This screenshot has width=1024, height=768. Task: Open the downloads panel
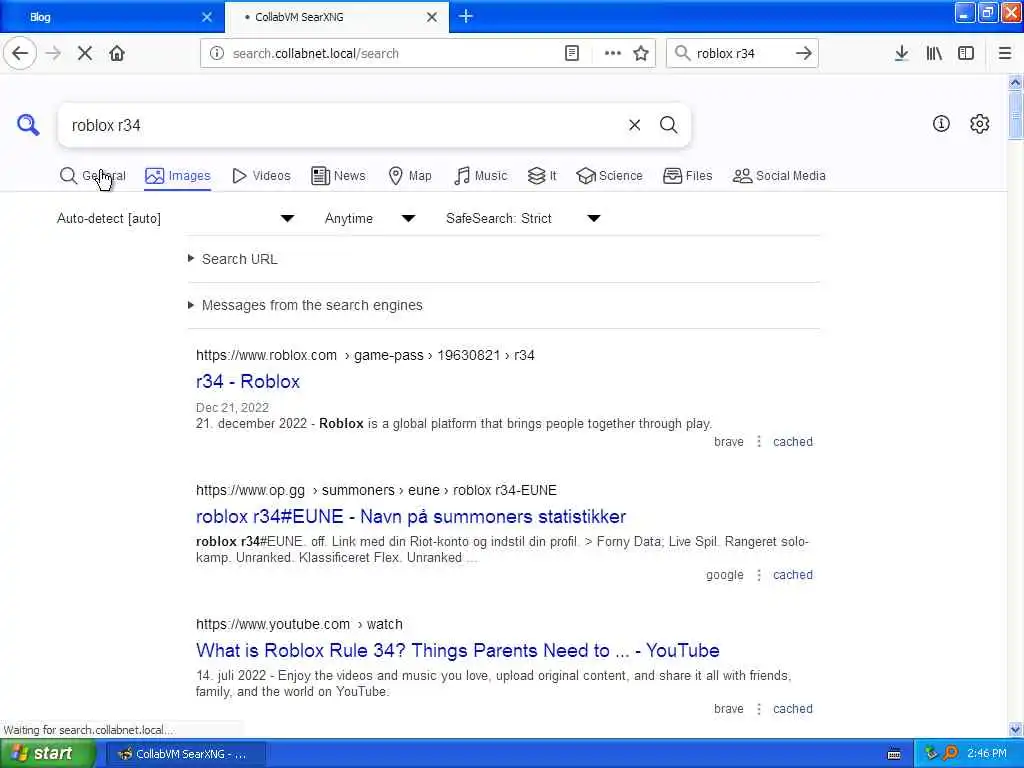pyautogui.click(x=901, y=54)
